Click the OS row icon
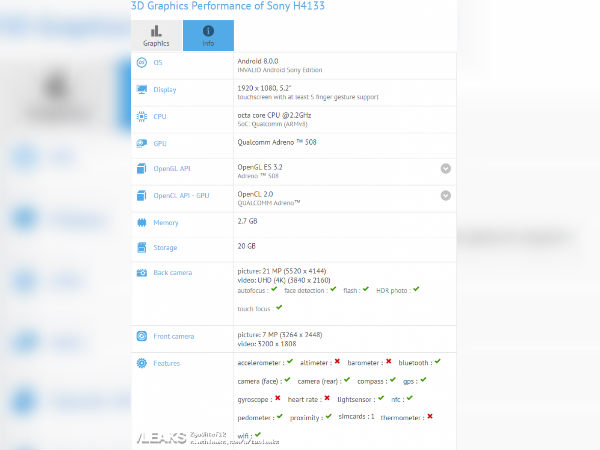The width and height of the screenshot is (600, 450). tap(142, 62)
